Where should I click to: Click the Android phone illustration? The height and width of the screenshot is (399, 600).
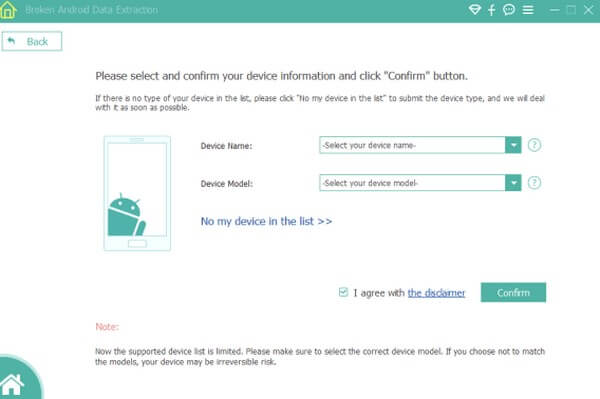137,194
